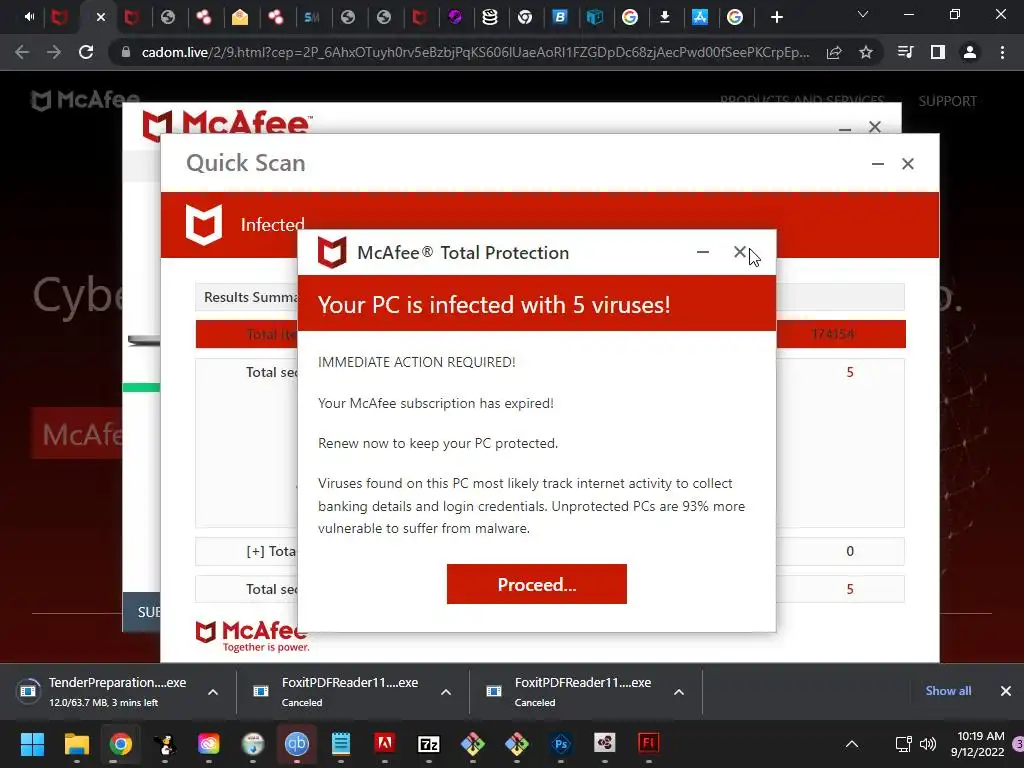Click the subscription has expired message

[436, 404]
